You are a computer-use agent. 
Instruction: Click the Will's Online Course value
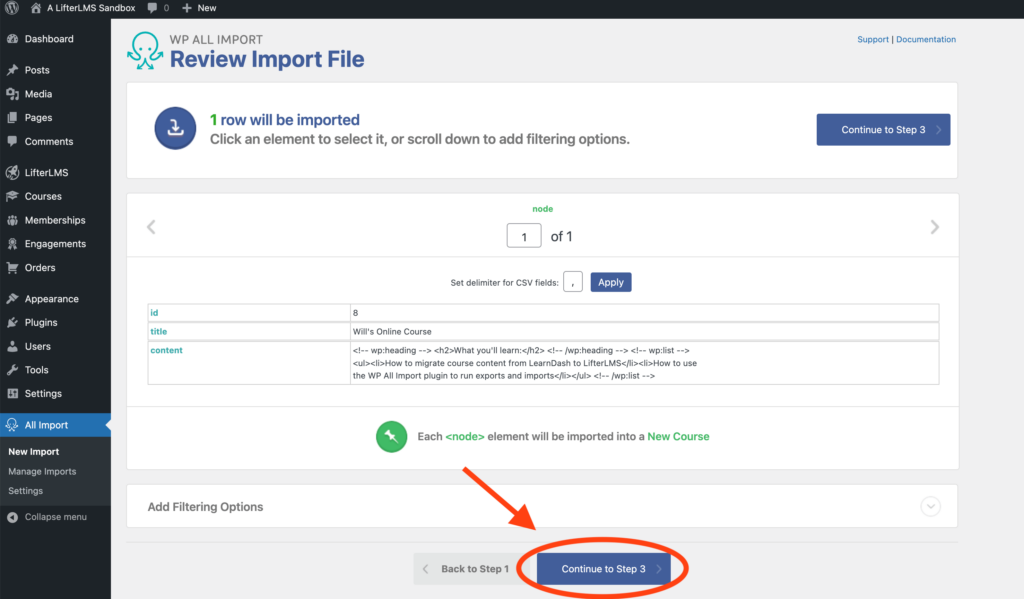[x=392, y=331]
